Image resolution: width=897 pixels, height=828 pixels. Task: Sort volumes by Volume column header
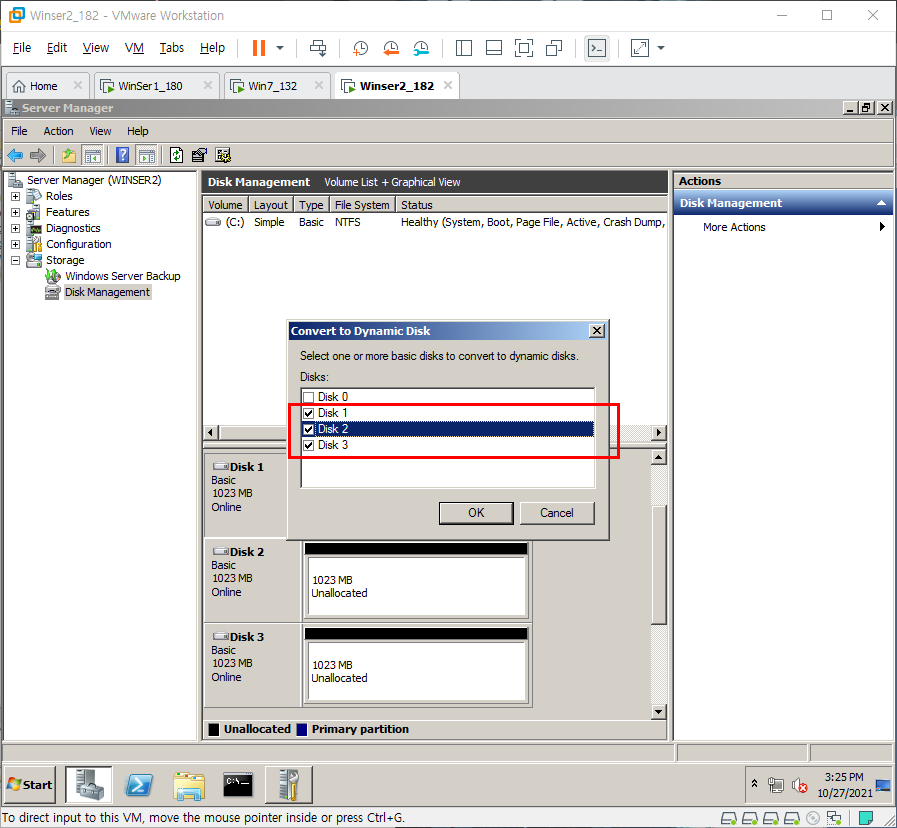click(225, 205)
